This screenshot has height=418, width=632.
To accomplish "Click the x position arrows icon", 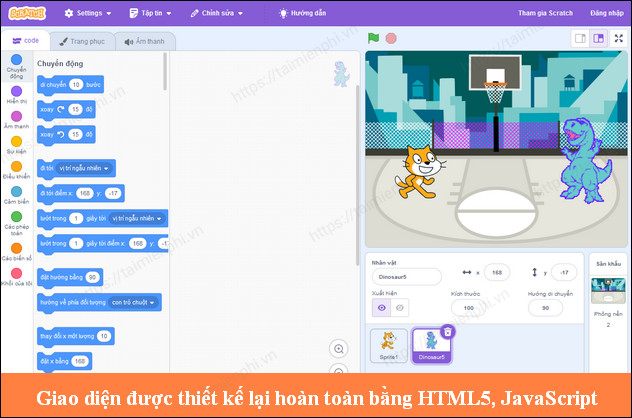I will [466, 272].
